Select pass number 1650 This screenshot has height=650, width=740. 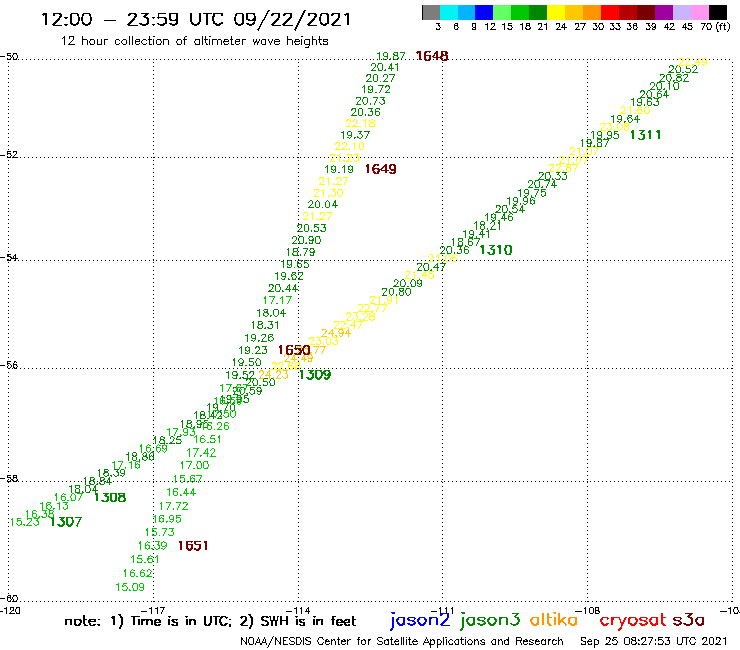[x=294, y=350]
